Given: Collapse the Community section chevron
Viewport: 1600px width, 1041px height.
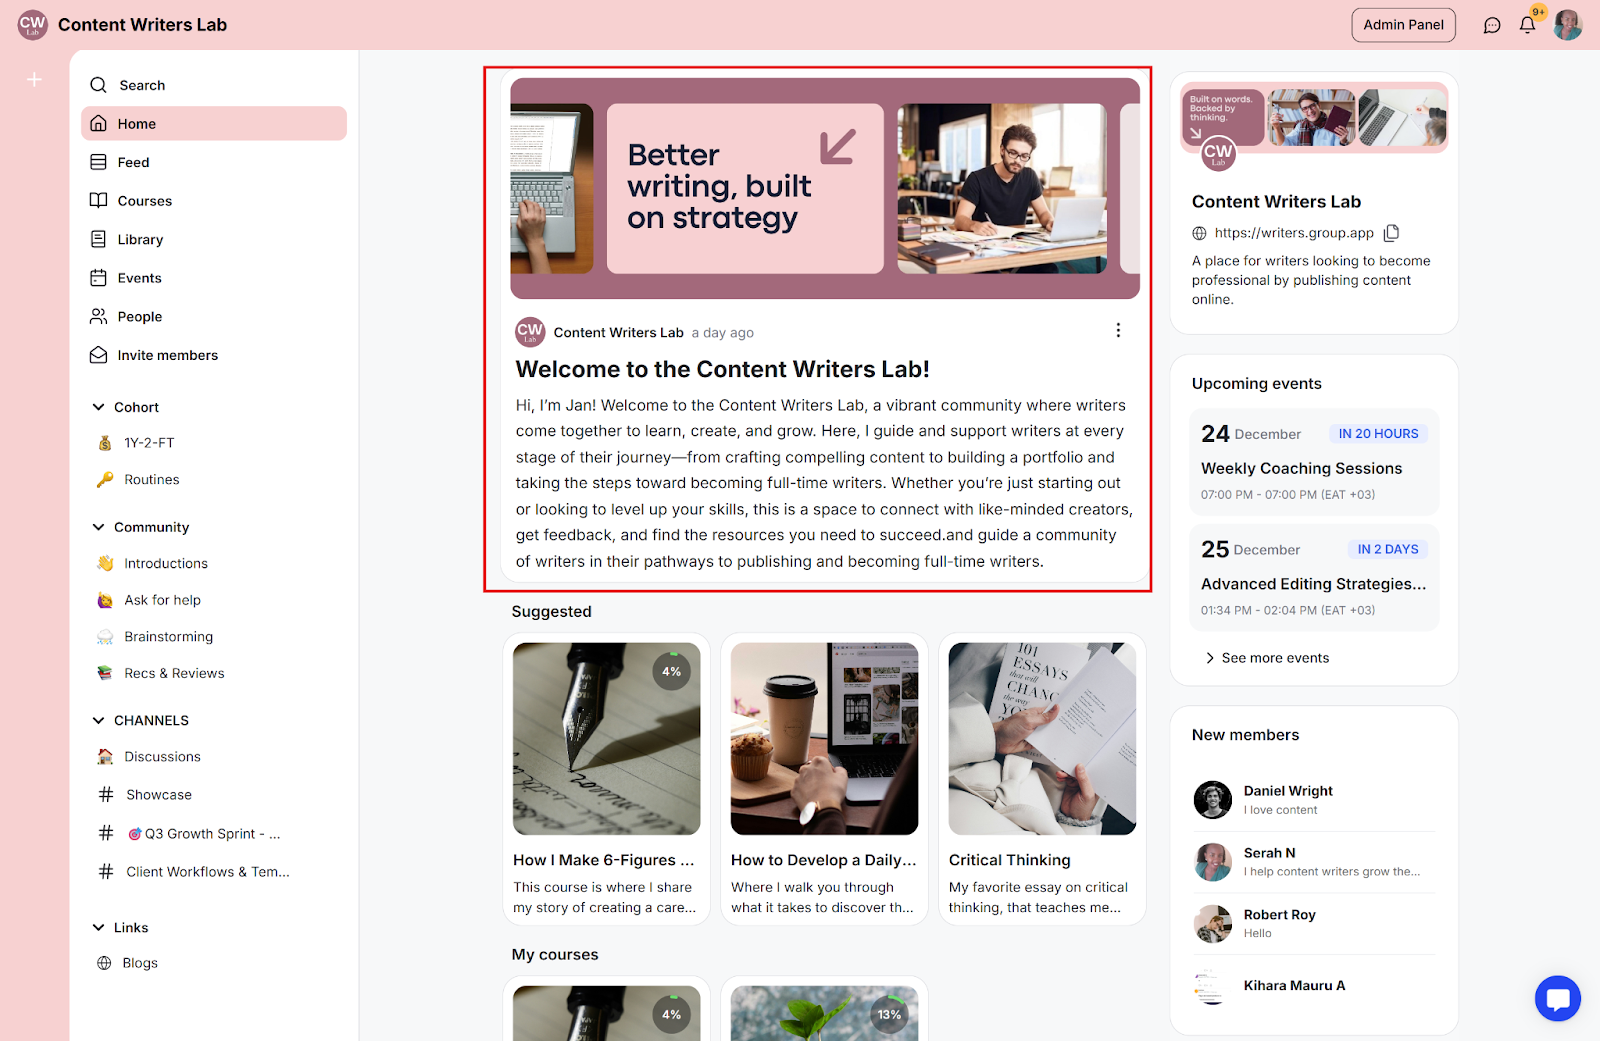Looking at the screenshot, I should (98, 527).
